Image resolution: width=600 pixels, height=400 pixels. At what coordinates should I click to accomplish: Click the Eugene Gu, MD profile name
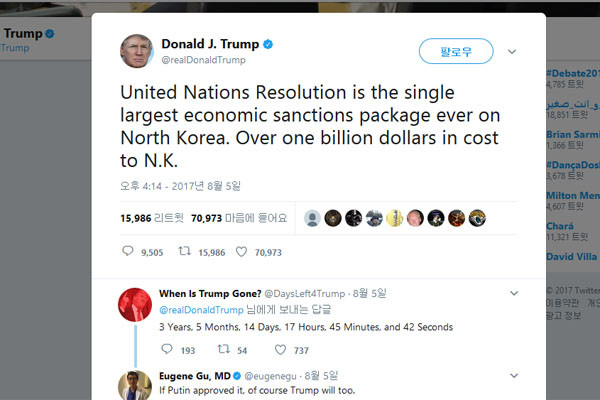pos(195,376)
